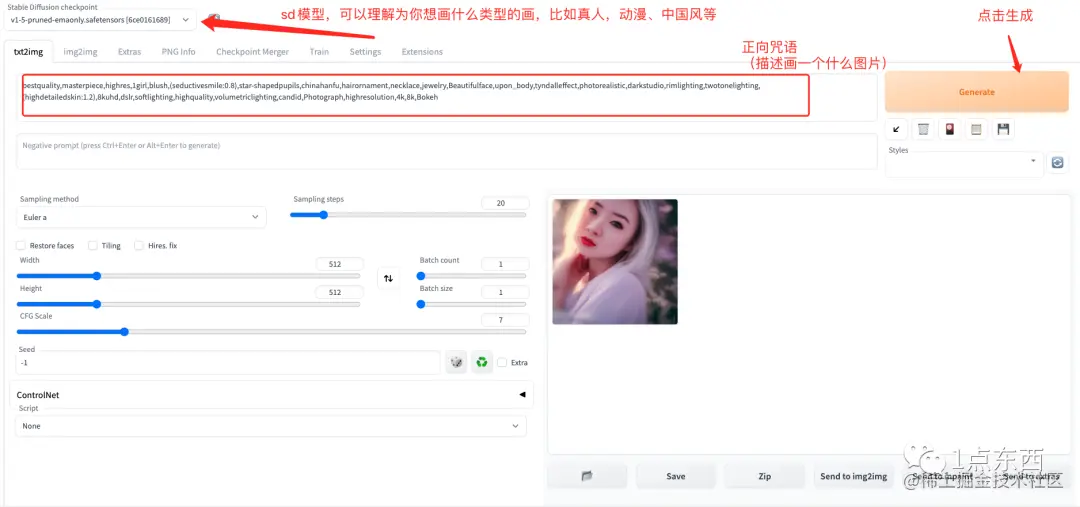Click the green recycle icon to reuse the seed
This screenshot has height=507, width=1080.
point(482,362)
